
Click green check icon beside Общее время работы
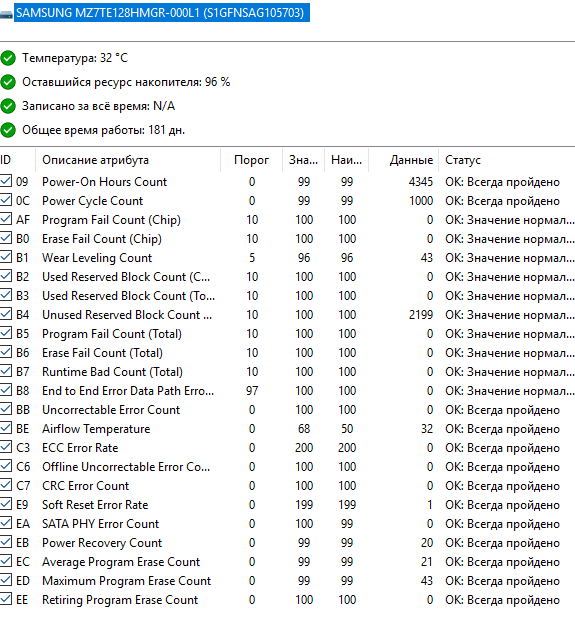[x=8, y=130]
